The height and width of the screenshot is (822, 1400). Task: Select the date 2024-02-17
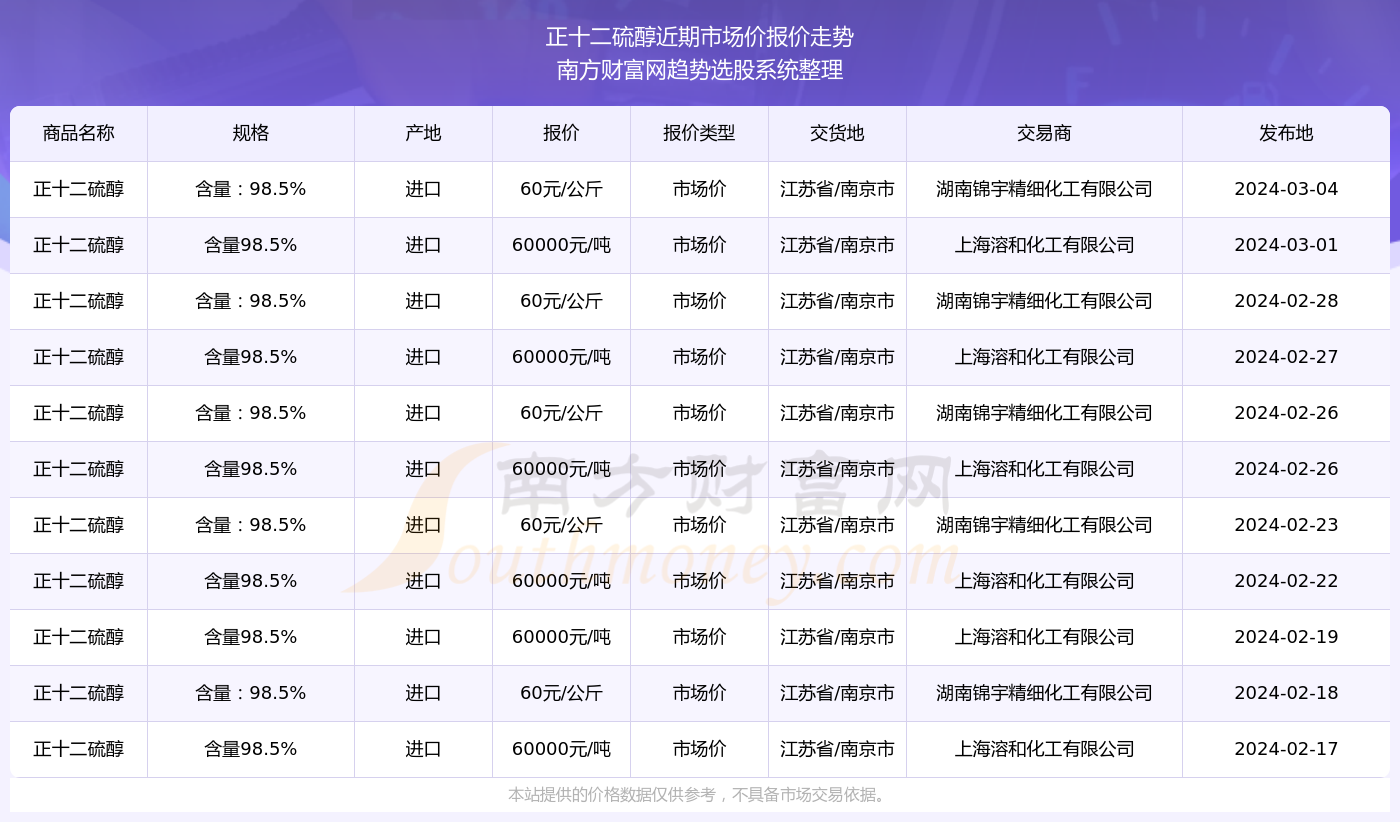pyautogui.click(x=1286, y=749)
